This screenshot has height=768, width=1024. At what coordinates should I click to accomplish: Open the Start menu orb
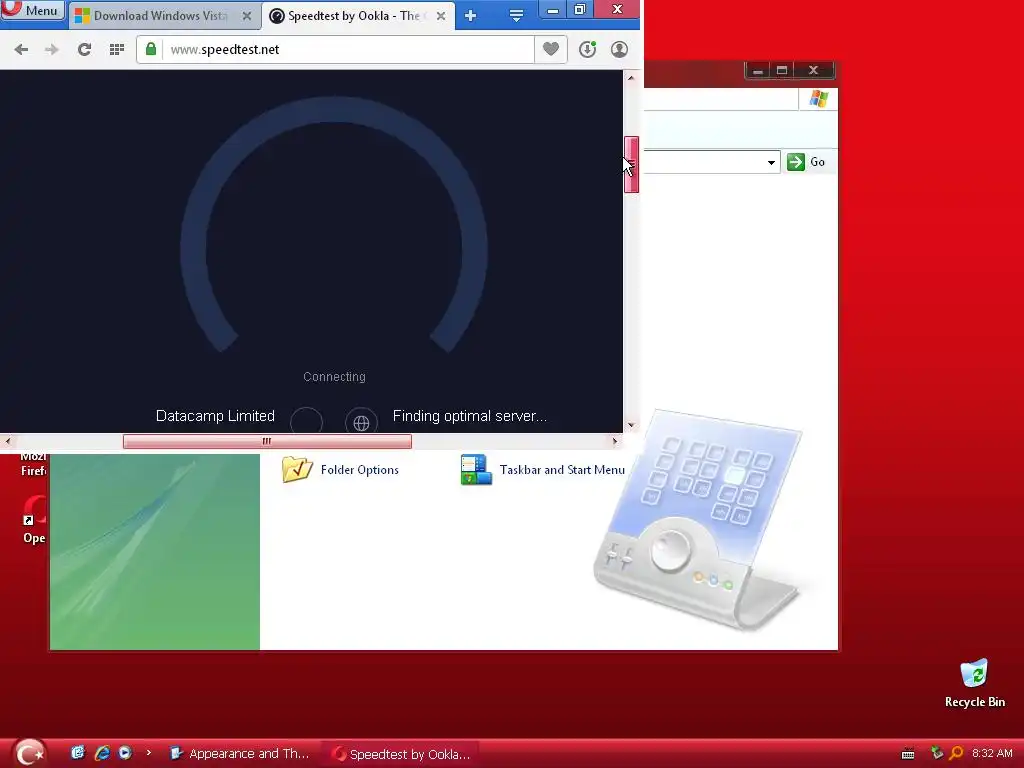(x=29, y=754)
